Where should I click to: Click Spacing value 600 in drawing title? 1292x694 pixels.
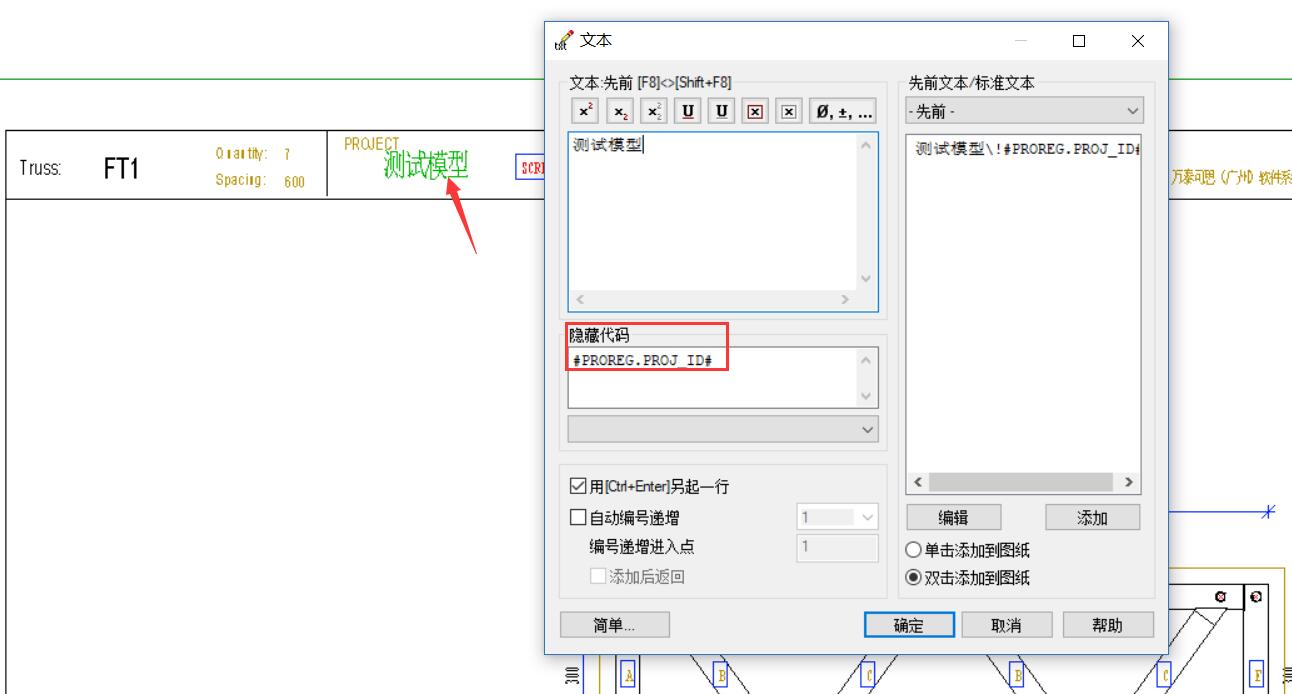point(294,182)
